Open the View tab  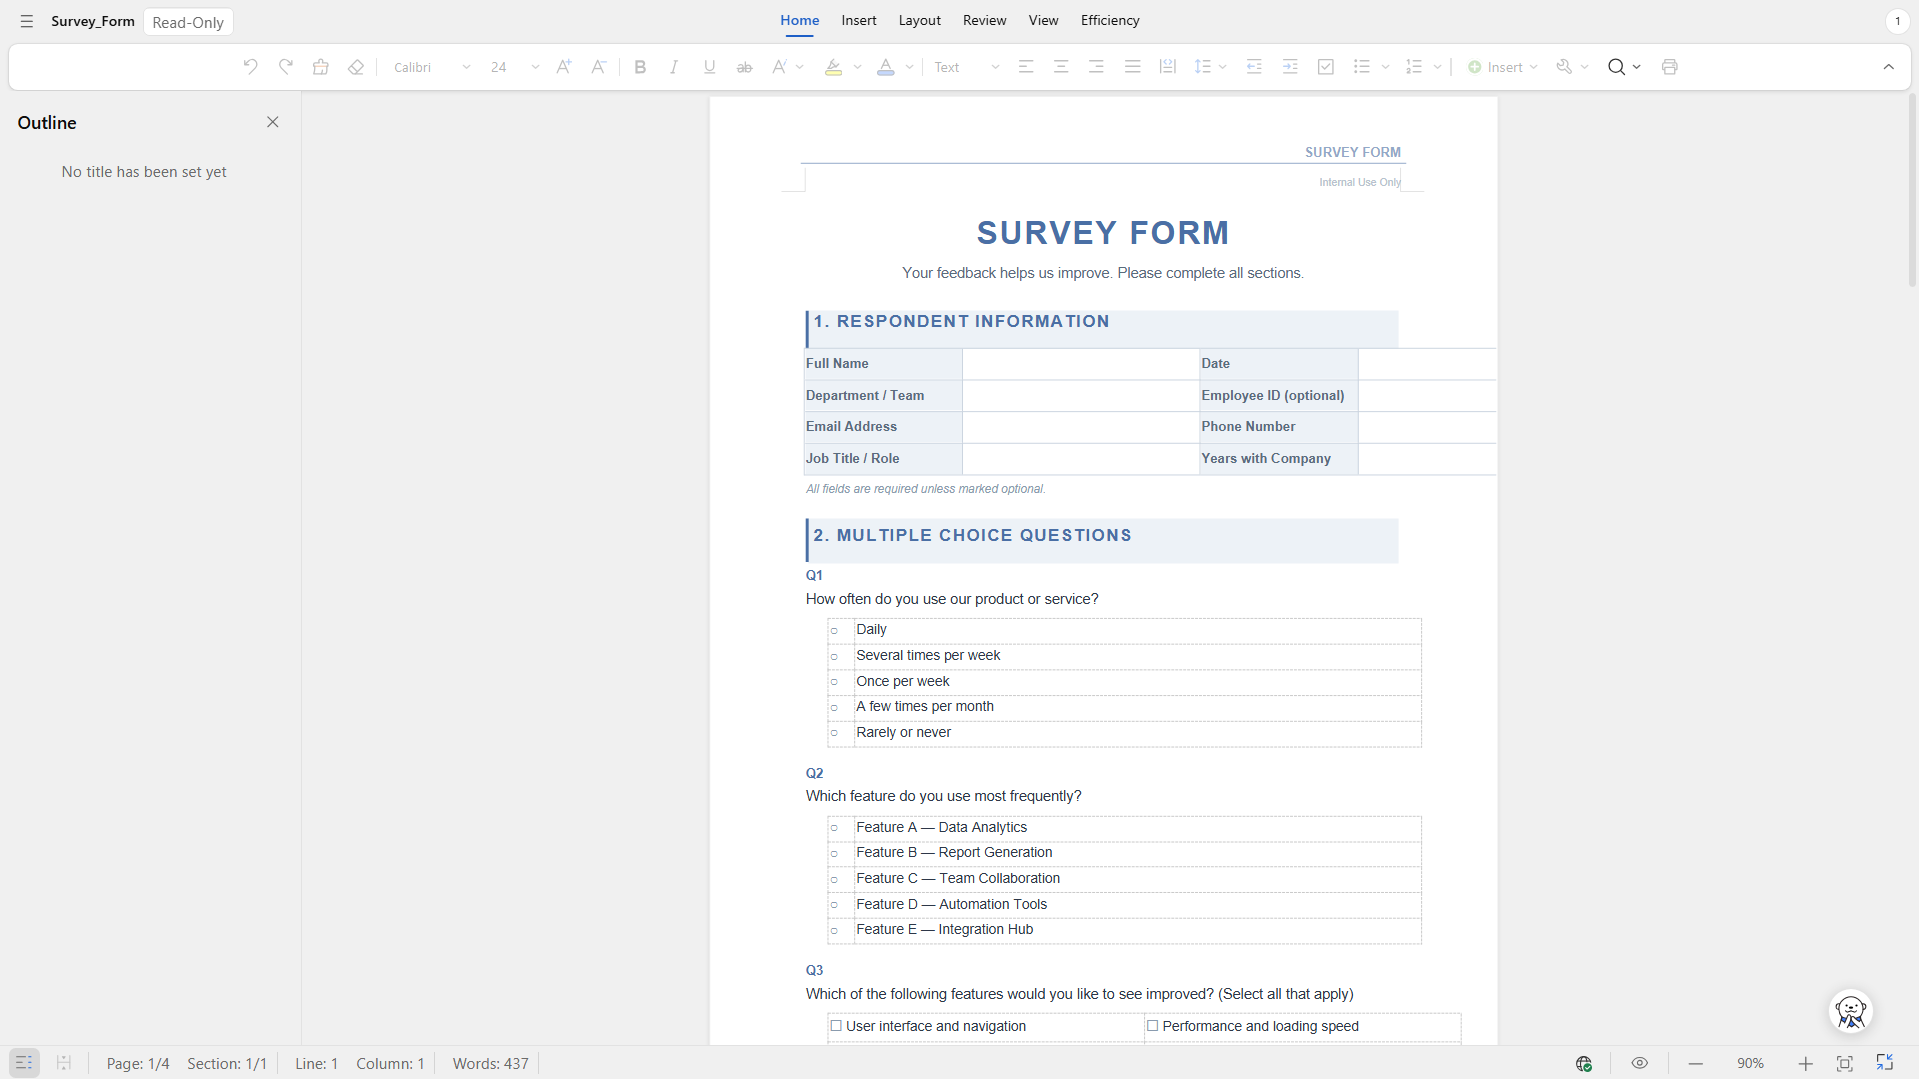[1043, 20]
